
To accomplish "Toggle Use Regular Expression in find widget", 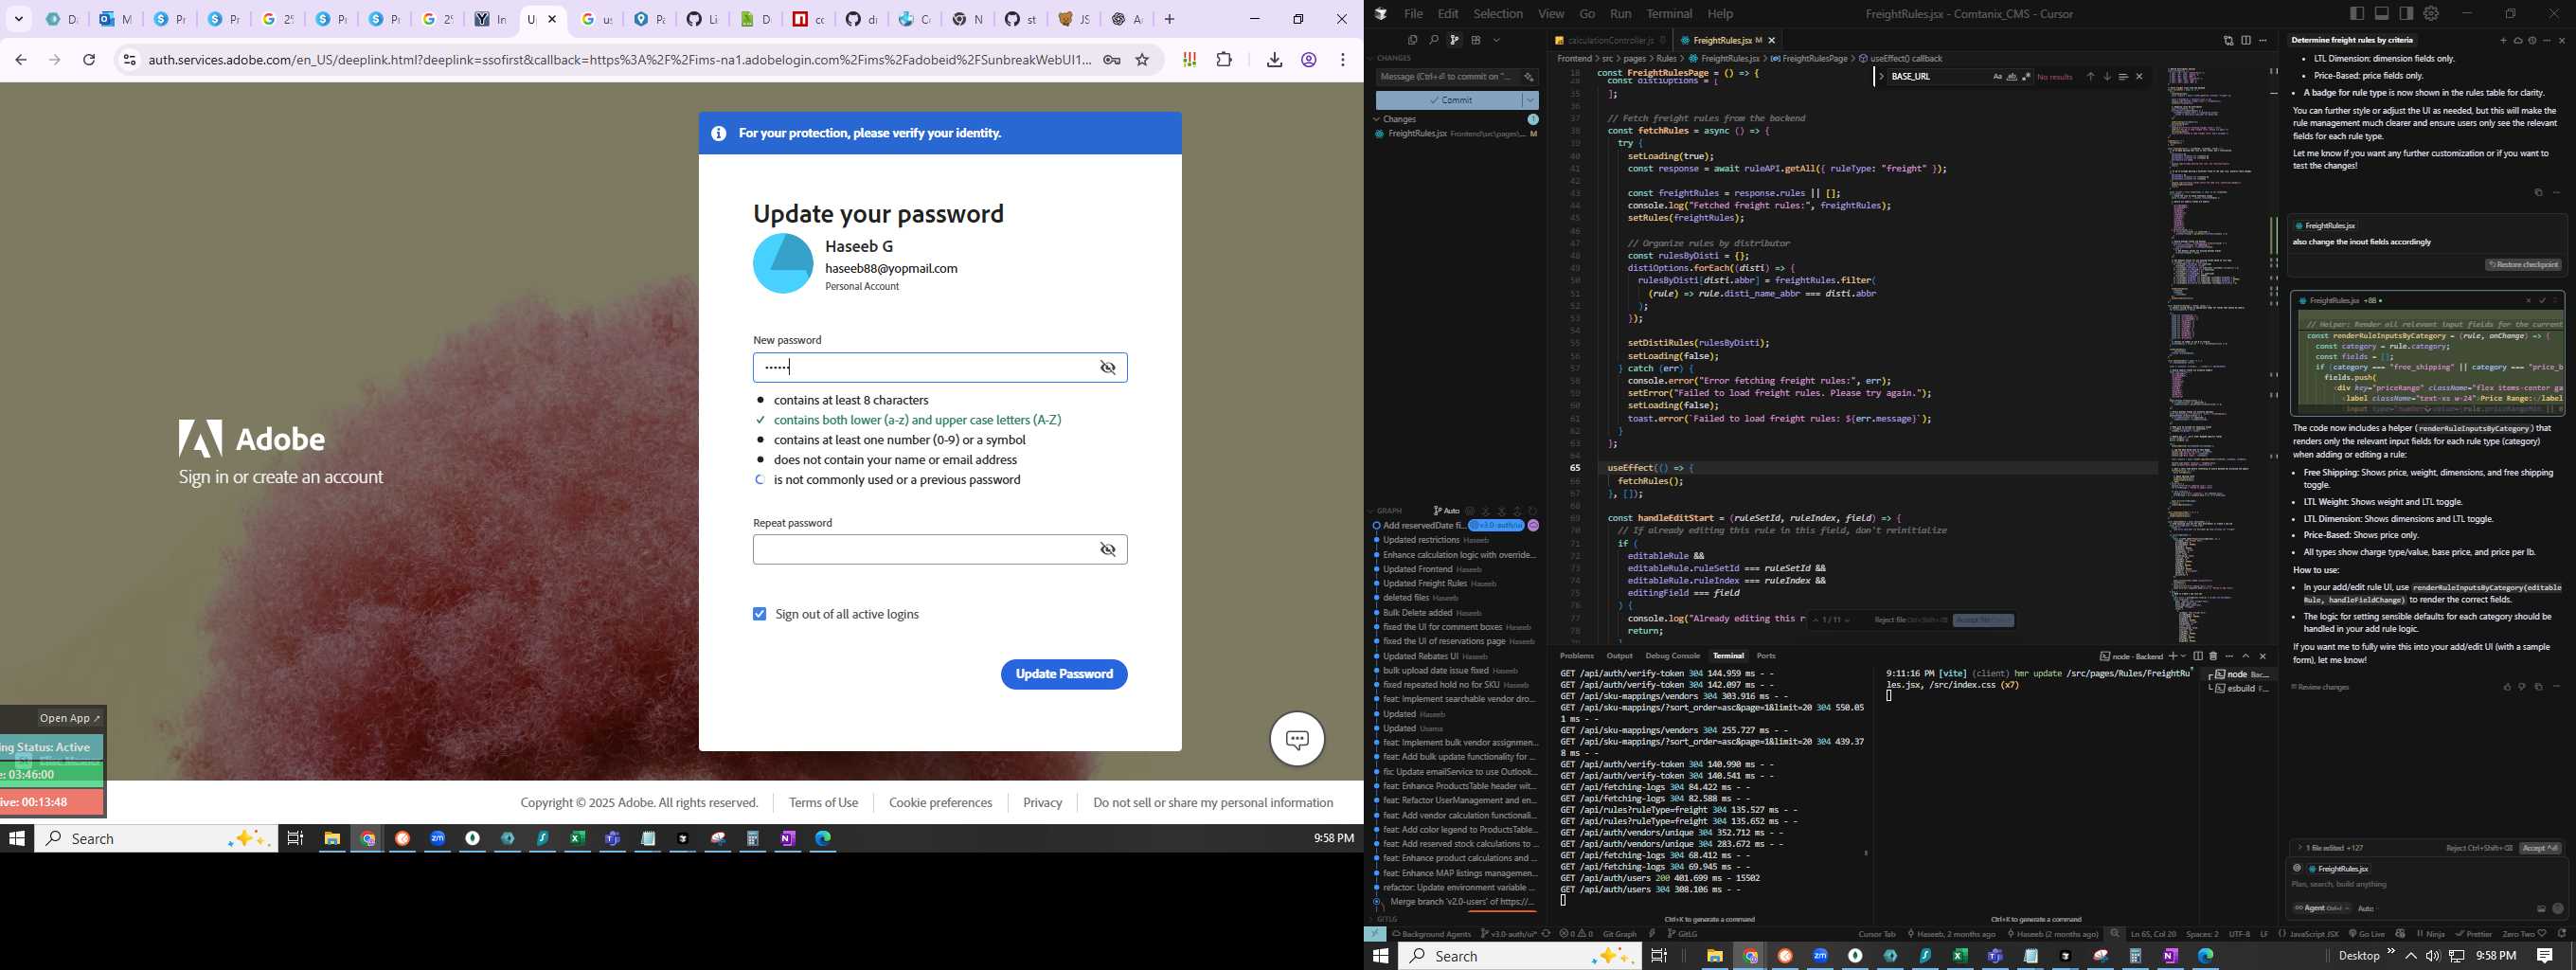I will tap(2026, 77).
